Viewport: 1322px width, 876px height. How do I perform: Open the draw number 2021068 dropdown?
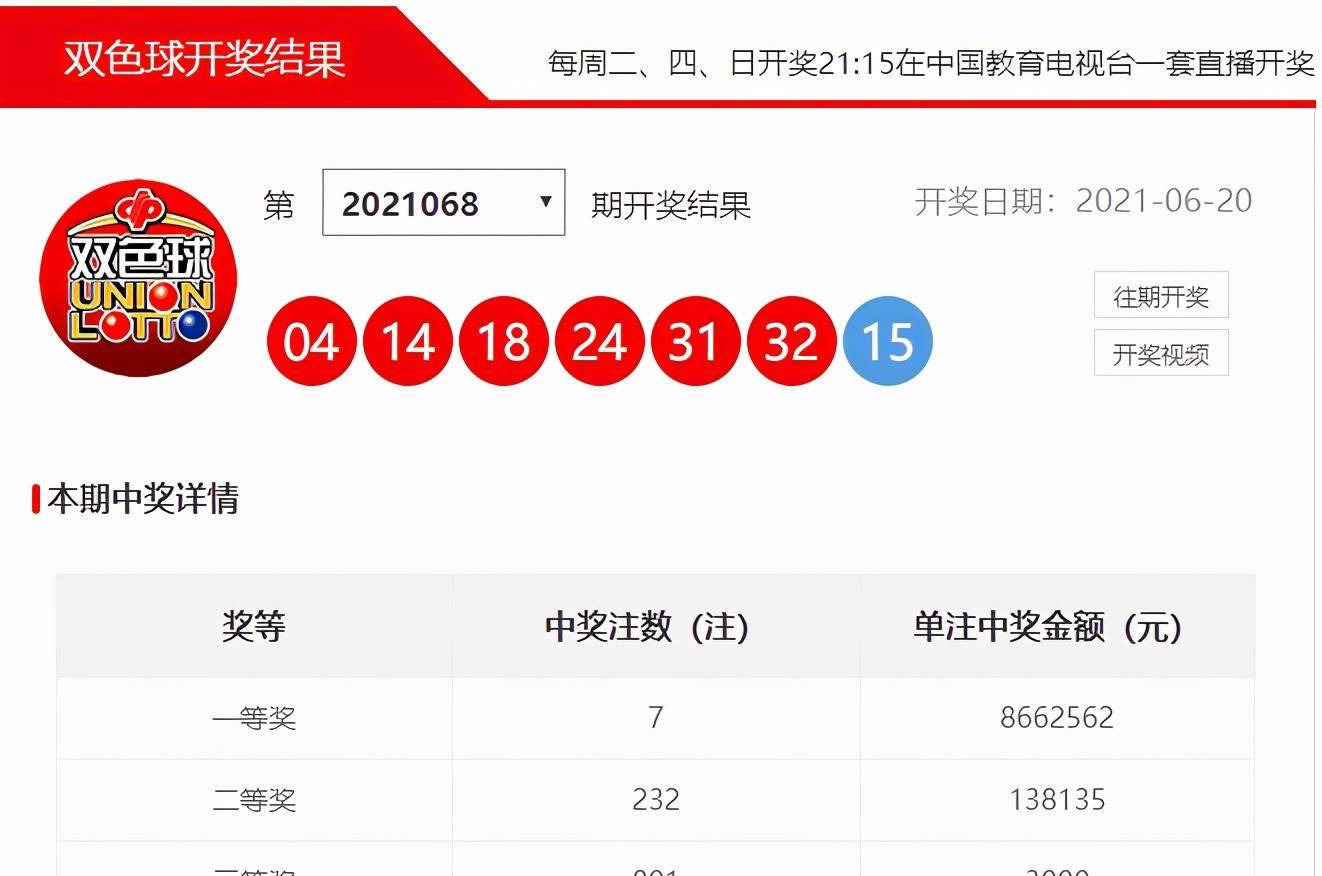(x=443, y=203)
